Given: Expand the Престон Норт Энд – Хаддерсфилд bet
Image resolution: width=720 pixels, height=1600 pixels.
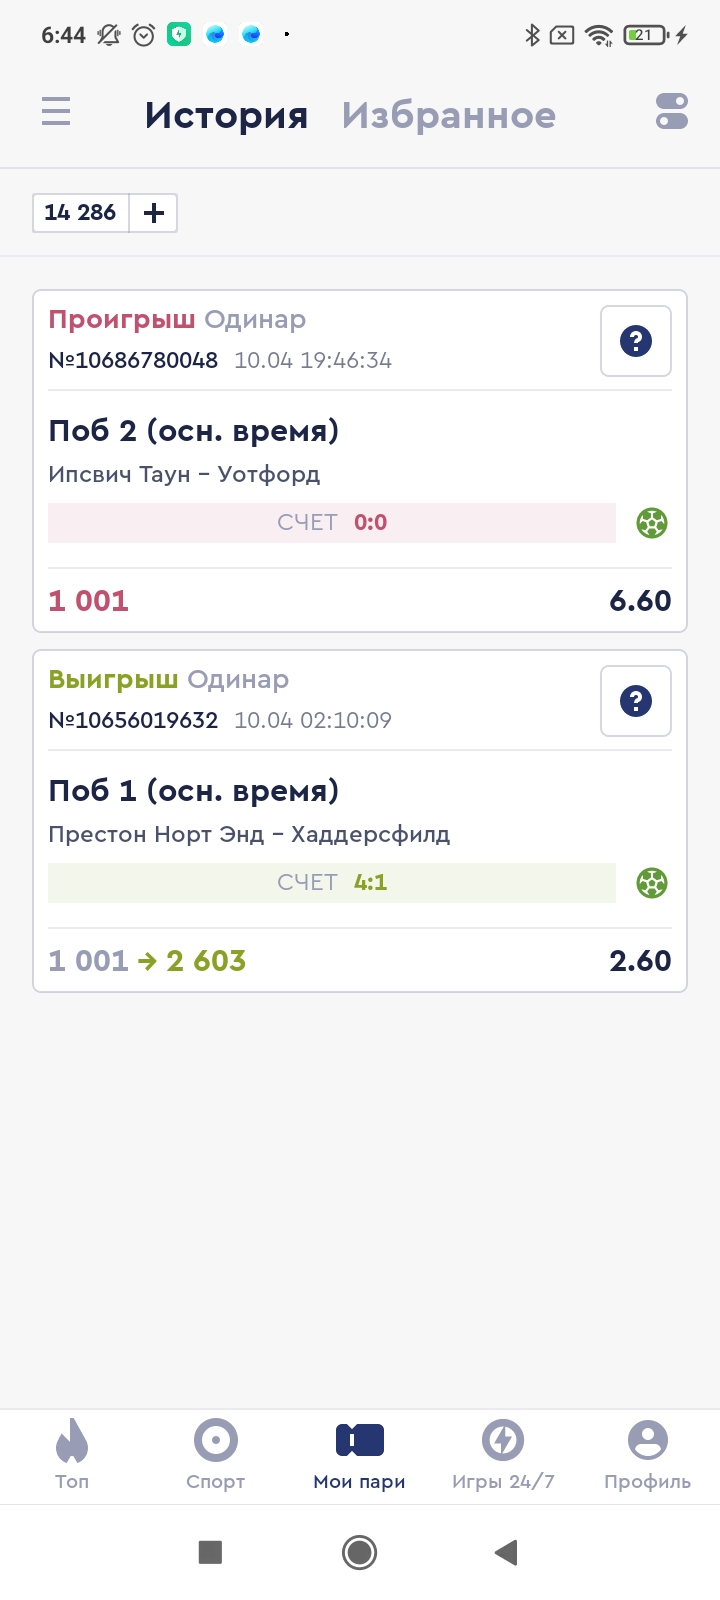Looking at the screenshot, I should click(x=300, y=810).
